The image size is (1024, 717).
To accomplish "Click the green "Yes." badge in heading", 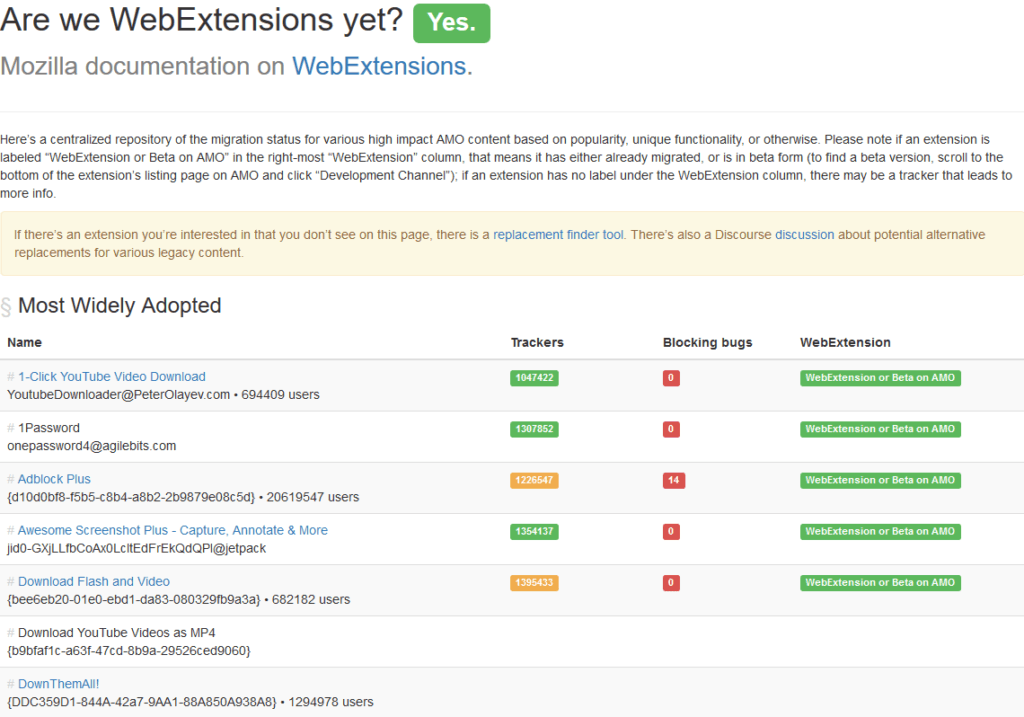I will click(x=451, y=23).
